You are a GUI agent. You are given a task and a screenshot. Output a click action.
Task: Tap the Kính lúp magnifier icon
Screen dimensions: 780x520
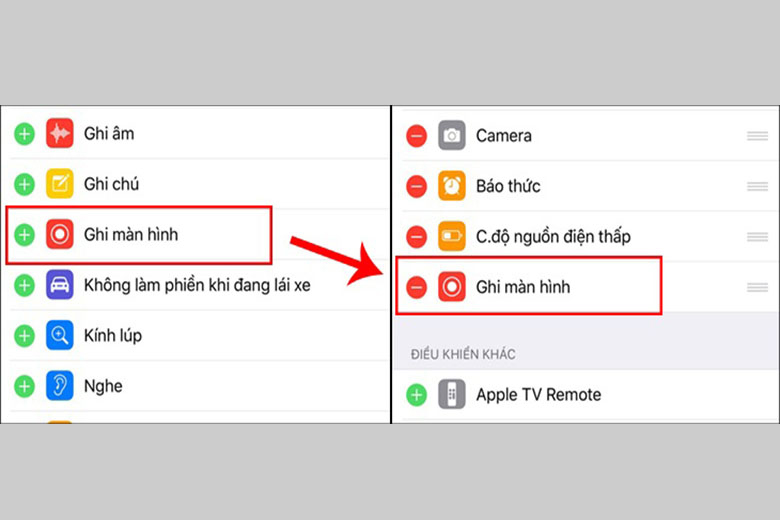pos(60,336)
